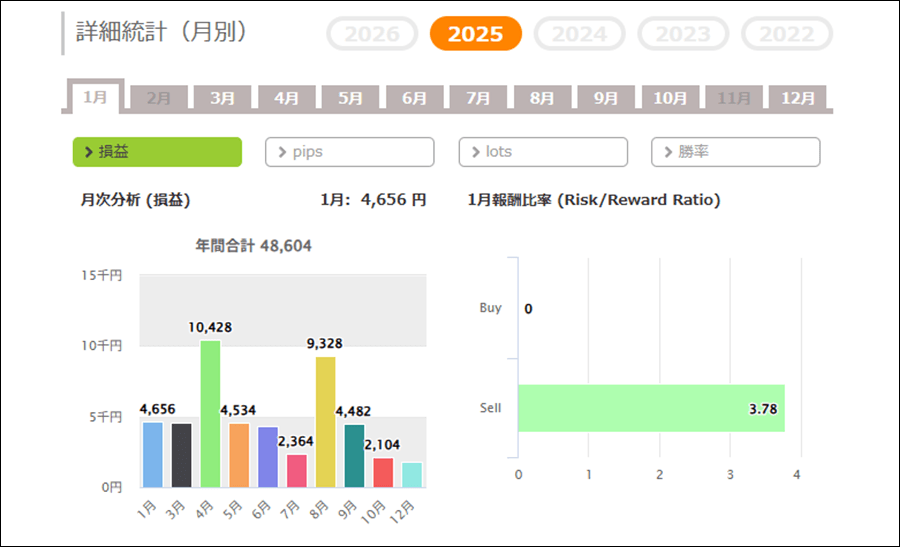
Task: Click the green April bar showing 10,428
Action: (210, 414)
